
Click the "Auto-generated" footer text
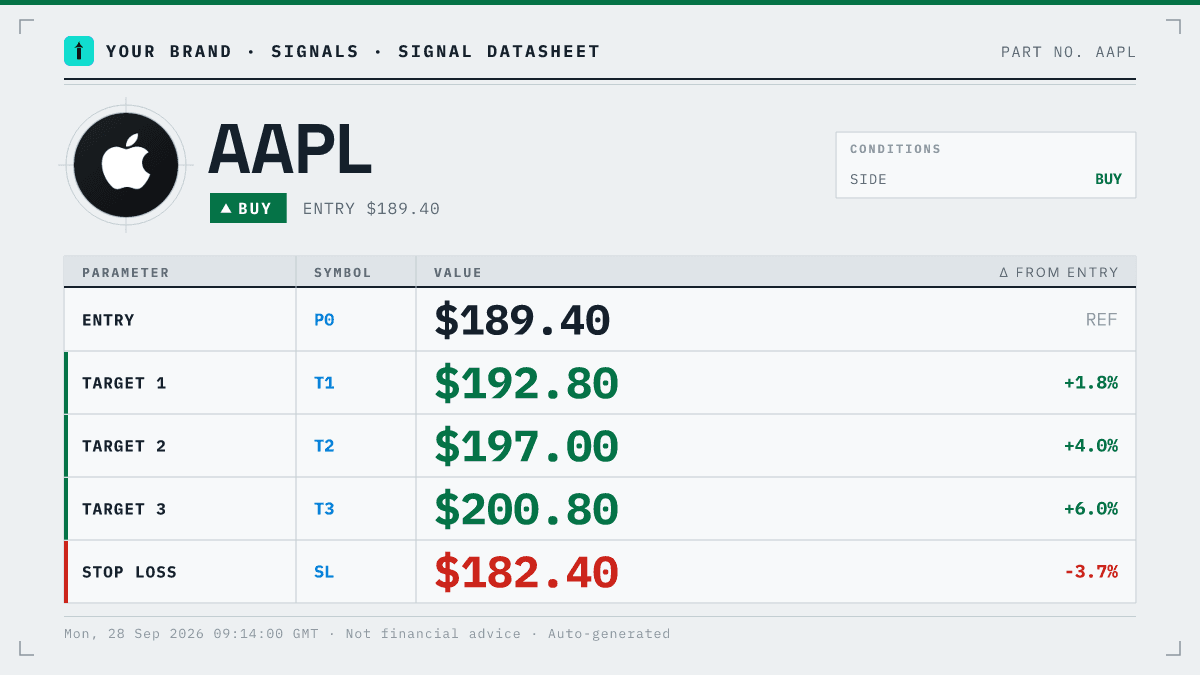[x=609, y=634]
